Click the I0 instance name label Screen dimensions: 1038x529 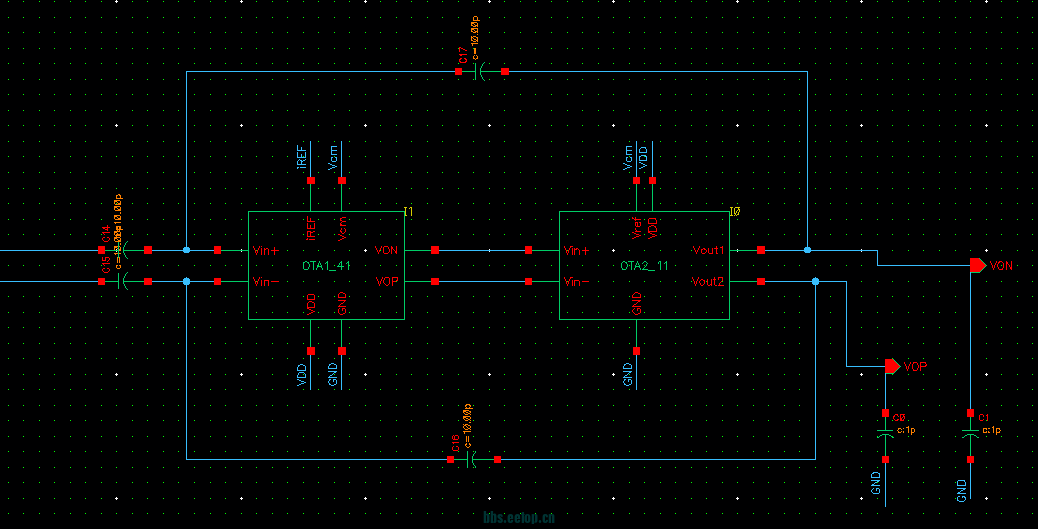point(735,212)
